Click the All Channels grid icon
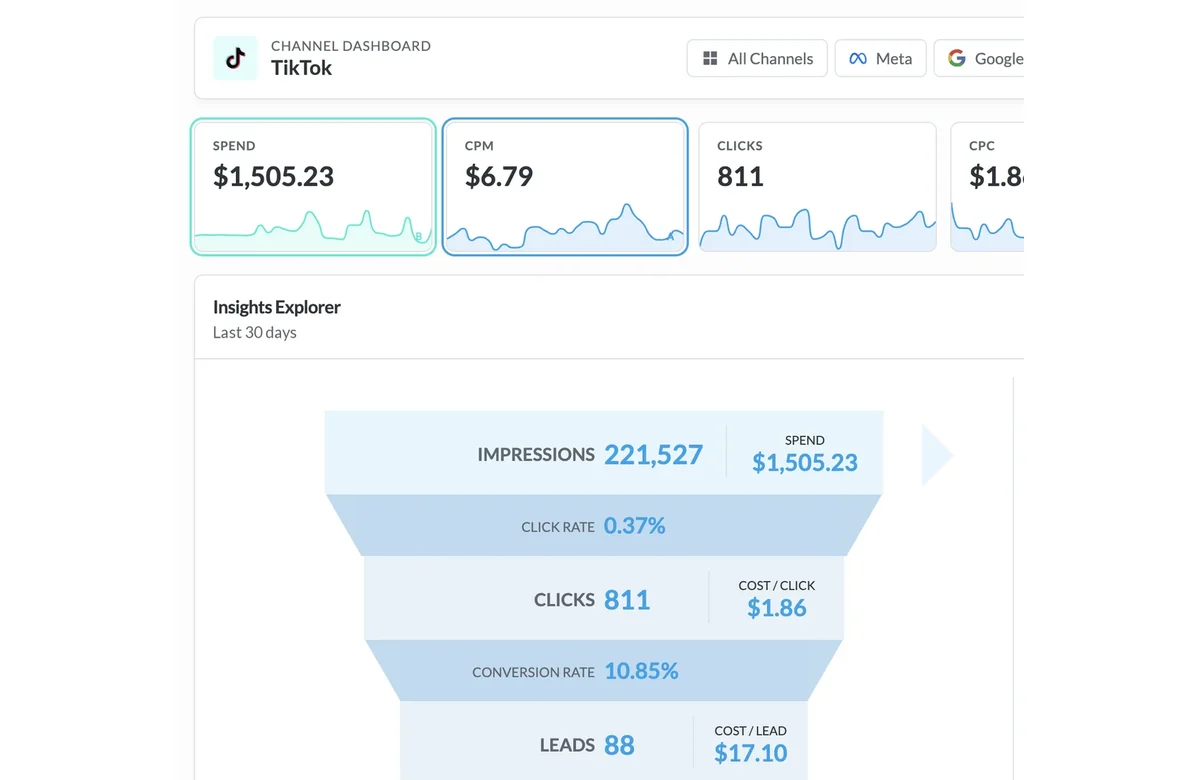 pos(710,58)
